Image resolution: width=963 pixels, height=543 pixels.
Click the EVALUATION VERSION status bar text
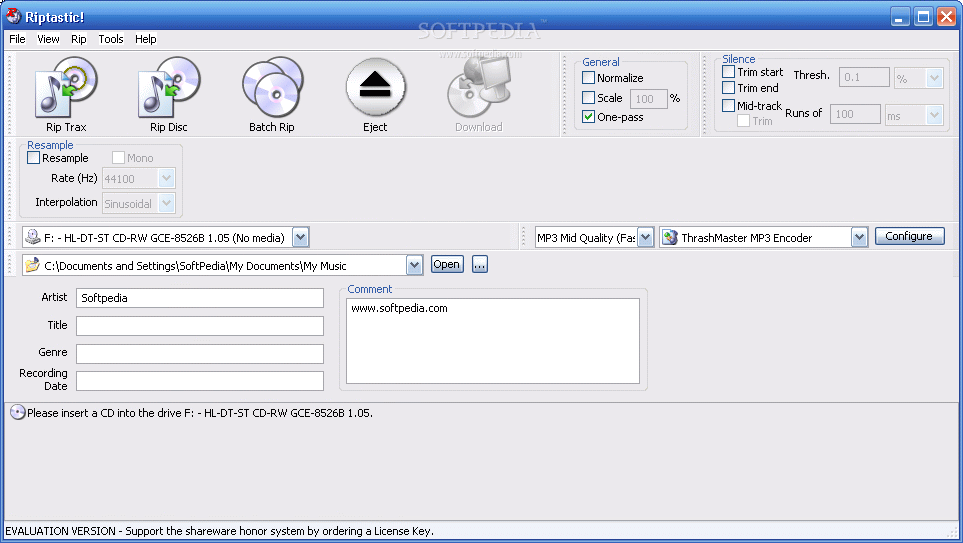[x=219, y=531]
